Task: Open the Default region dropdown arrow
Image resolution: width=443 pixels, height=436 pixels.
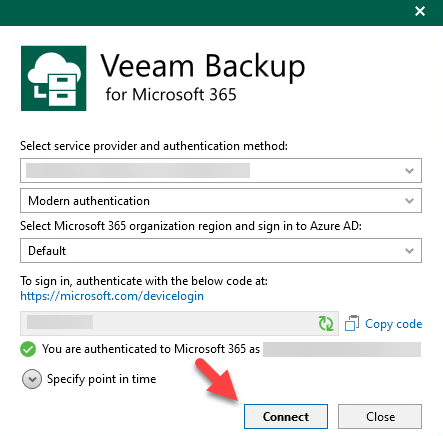Action: pyautogui.click(x=409, y=251)
